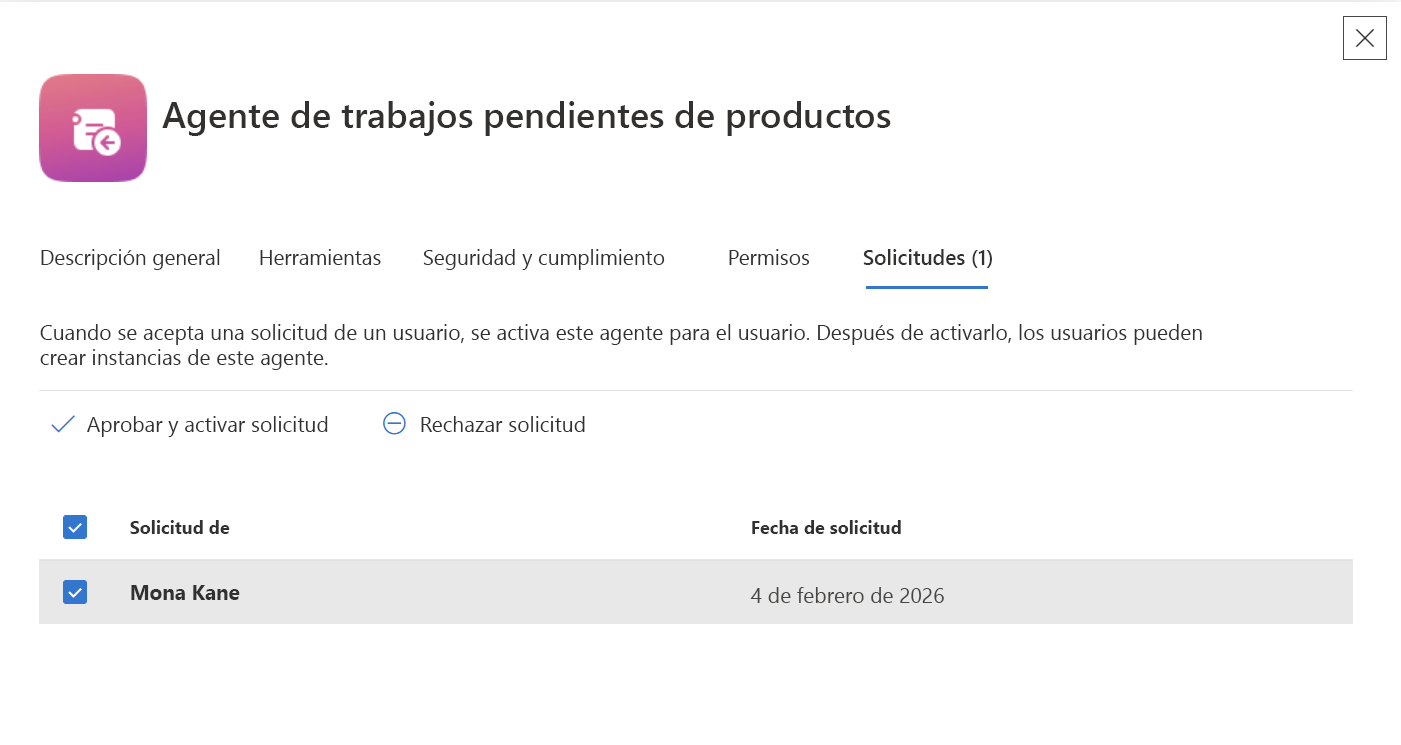Switch to the Herramientas tab
Viewport: 1401px width, 745px height.
320,258
